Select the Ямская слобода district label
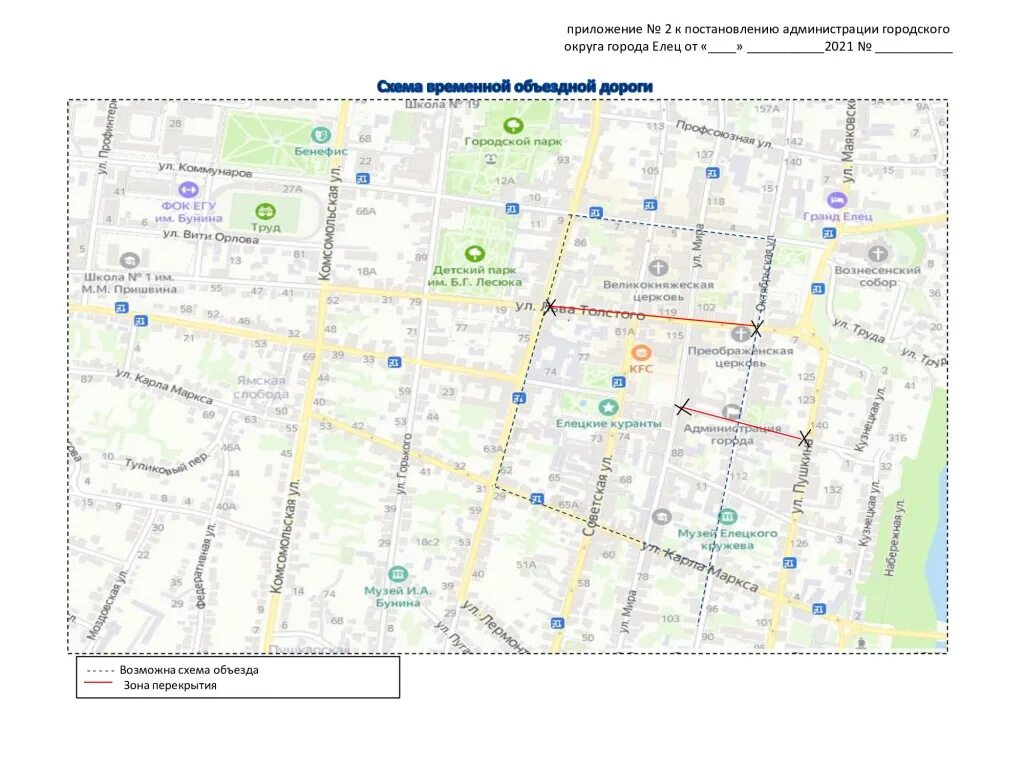The width and height of the screenshot is (1024, 768). point(261,387)
